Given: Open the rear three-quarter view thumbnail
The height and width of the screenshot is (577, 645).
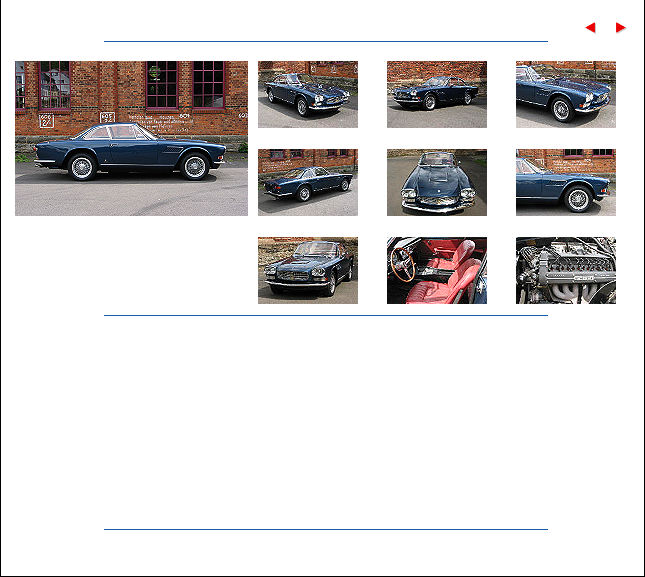Looking at the screenshot, I should tap(308, 182).
